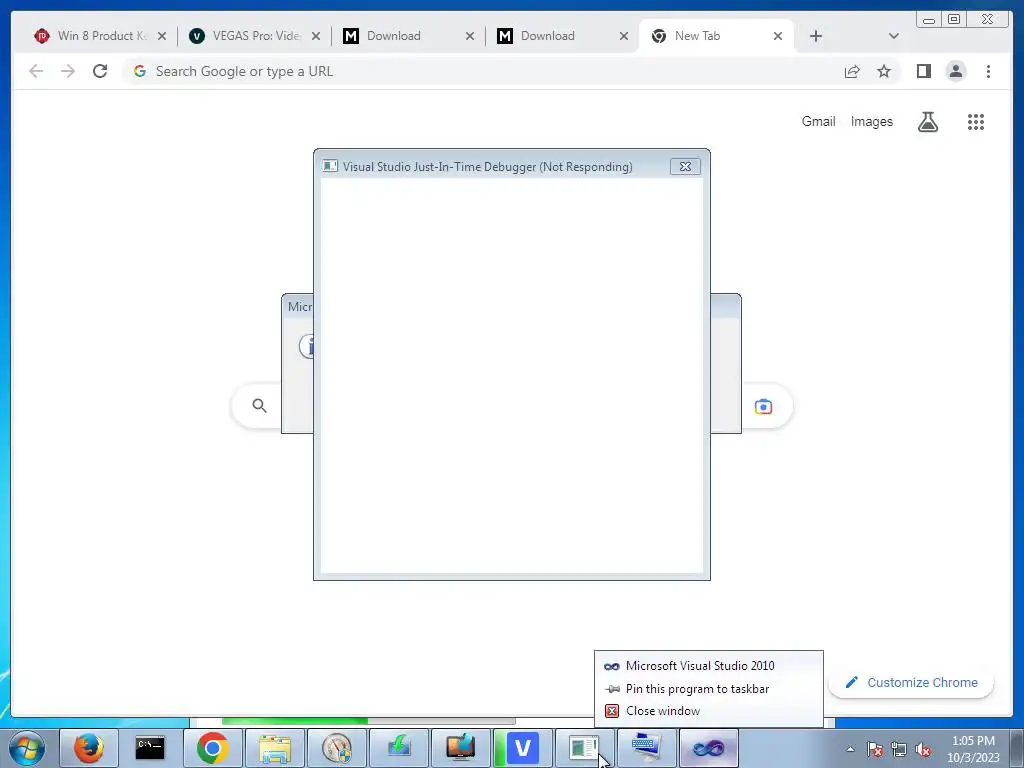
Task: Close the Win 8 Product Key tab
Action: [162, 36]
